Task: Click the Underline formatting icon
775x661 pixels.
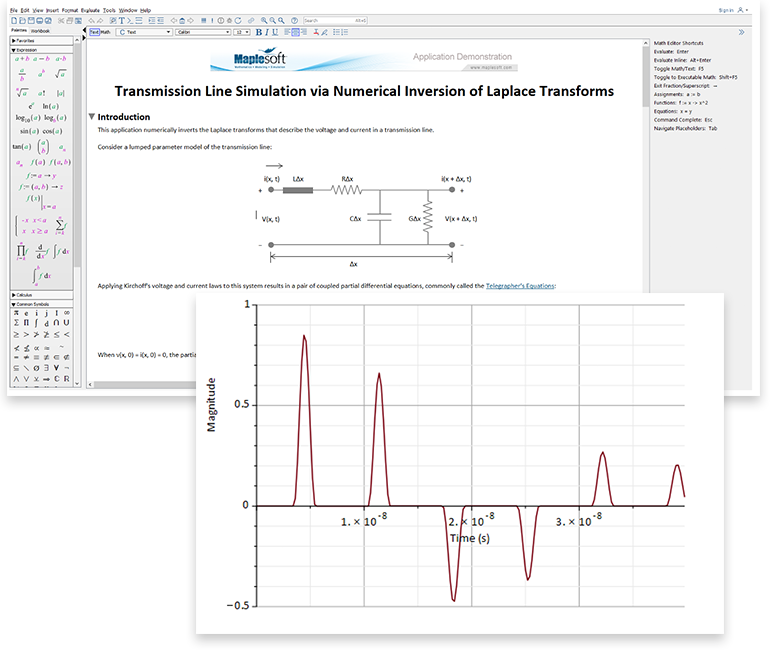Action: coord(273,32)
